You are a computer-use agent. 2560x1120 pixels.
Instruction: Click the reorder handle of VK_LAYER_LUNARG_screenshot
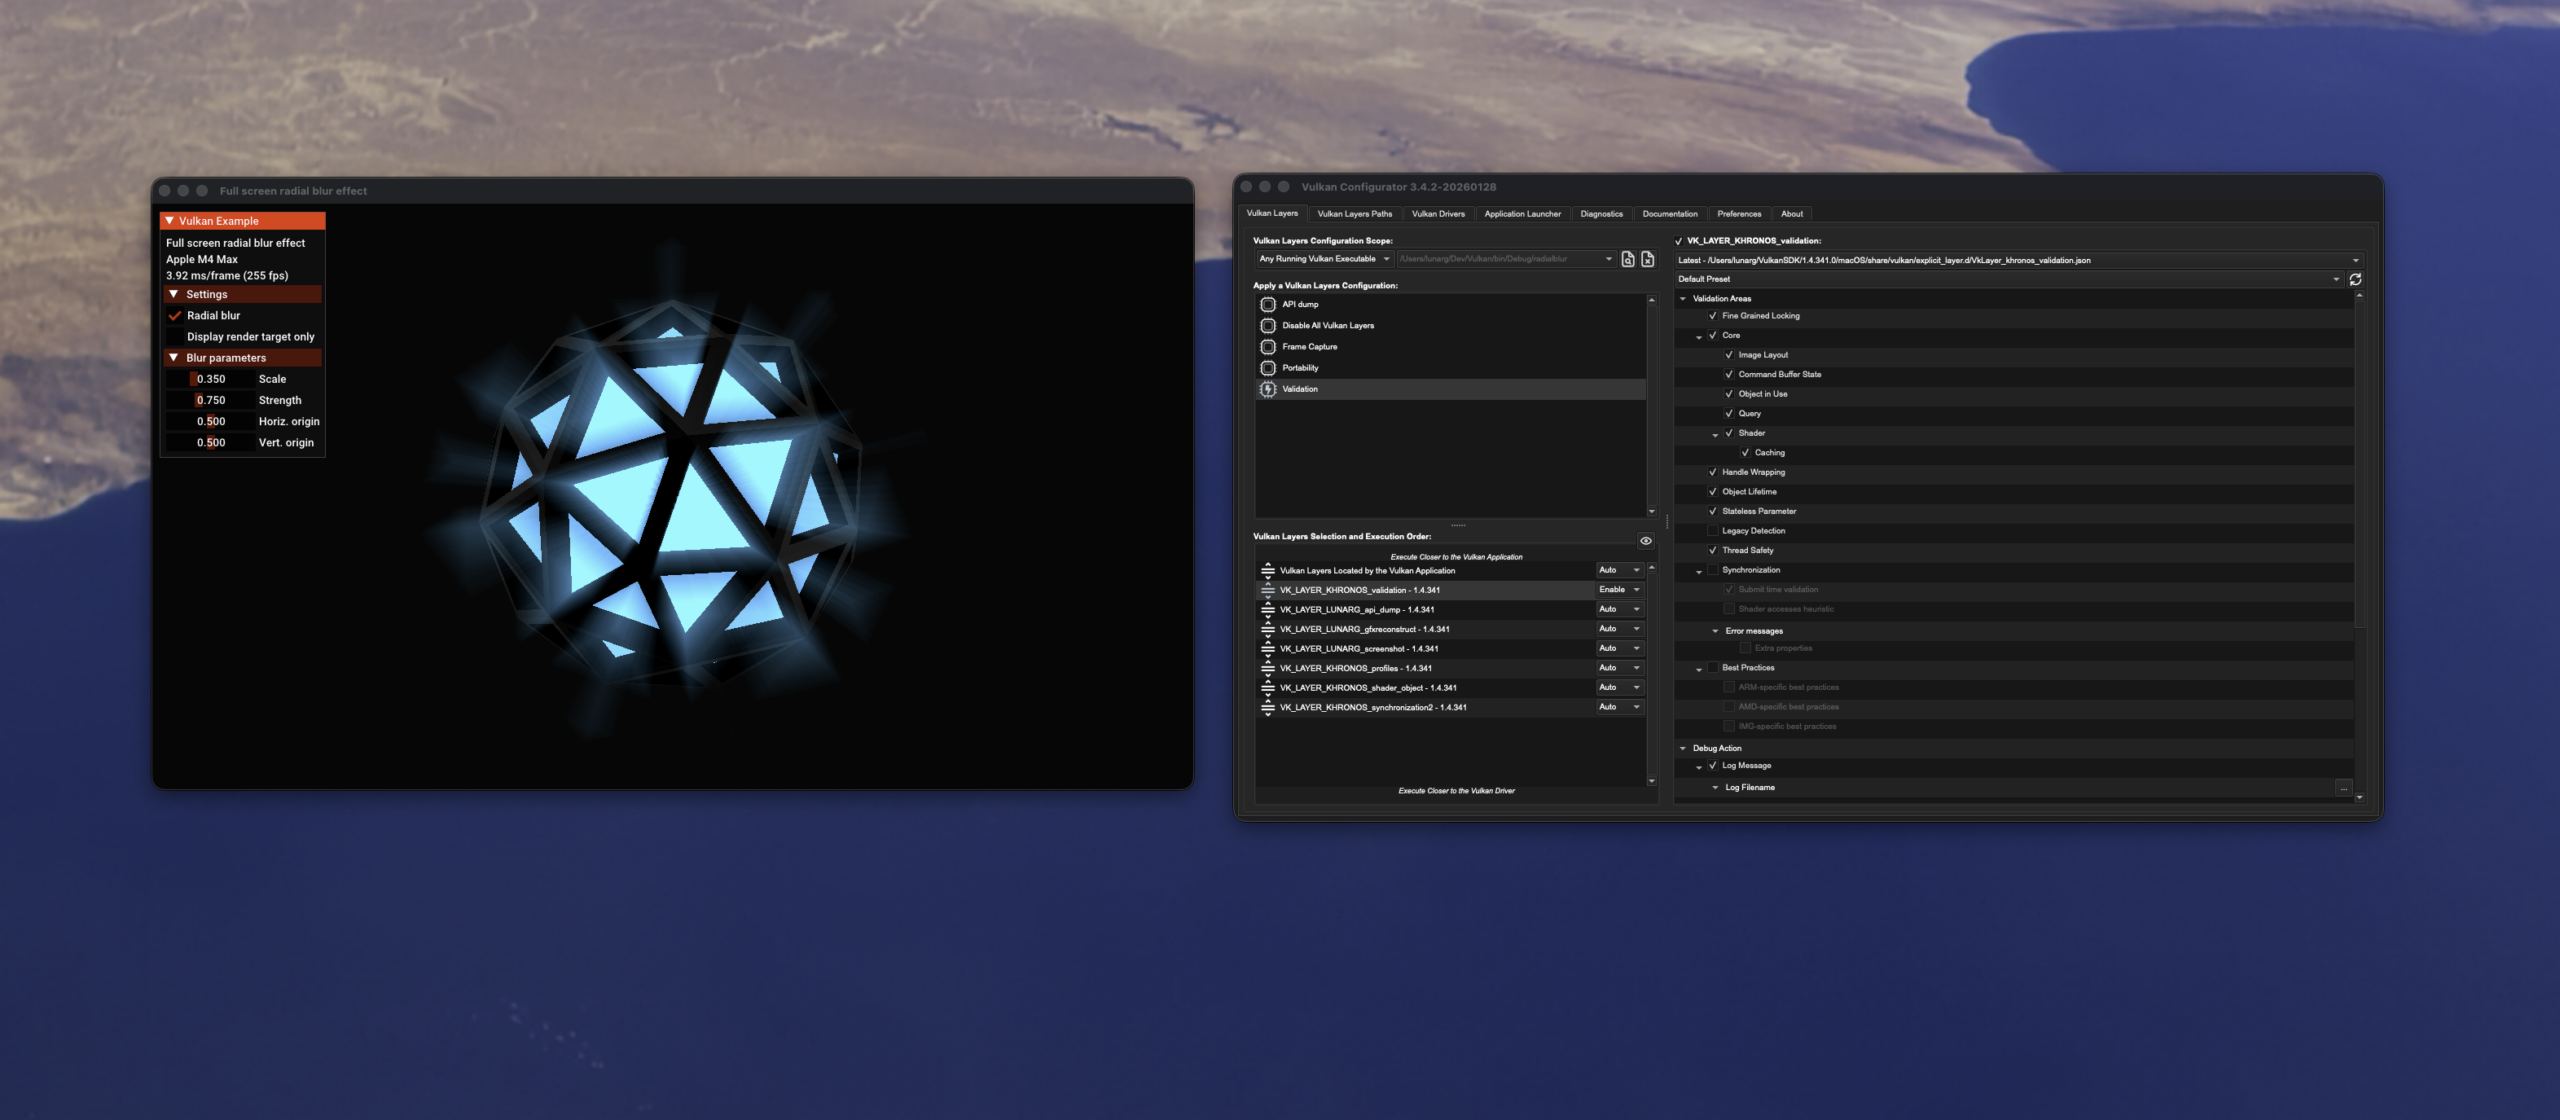coord(1267,648)
